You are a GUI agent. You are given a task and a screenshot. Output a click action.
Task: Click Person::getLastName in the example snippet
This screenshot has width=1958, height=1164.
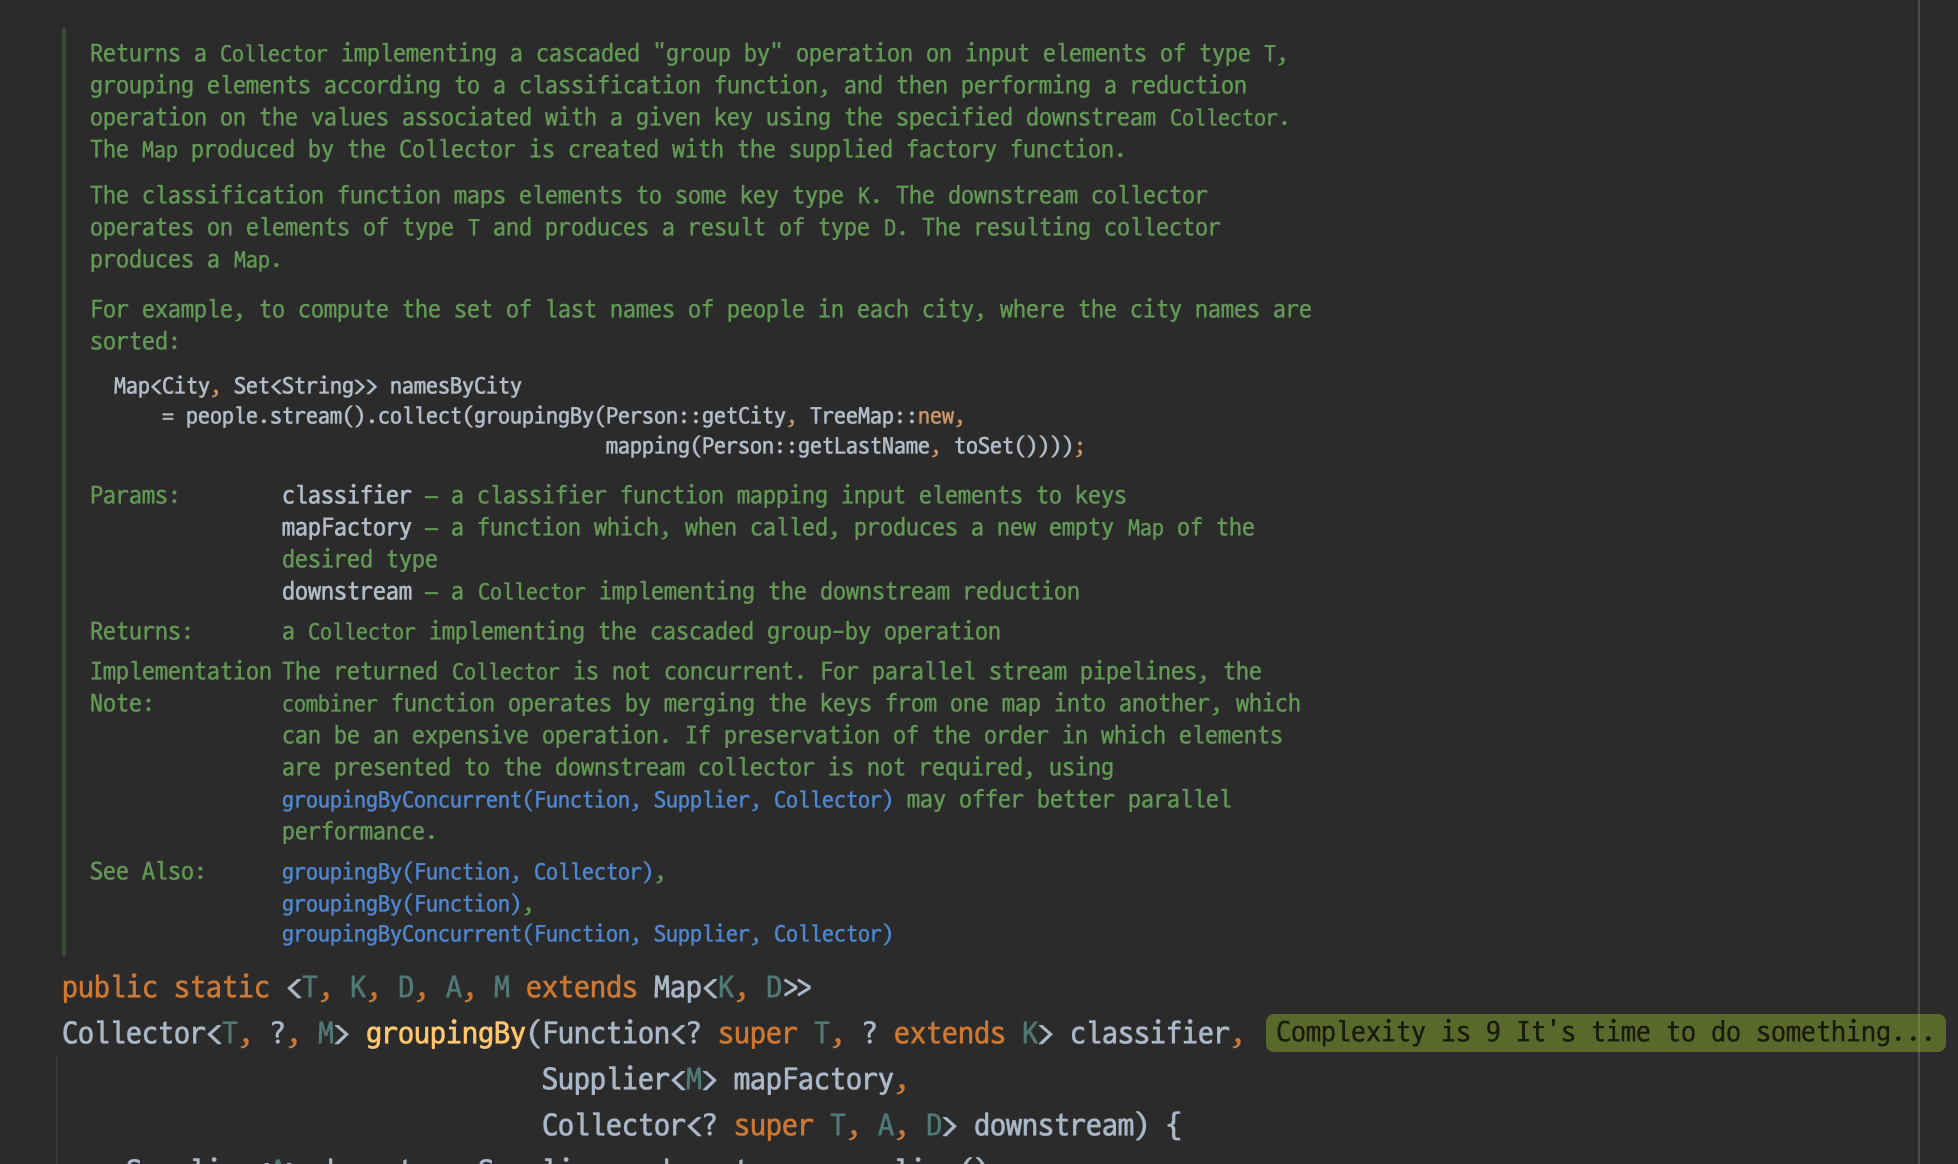pyautogui.click(x=815, y=446)
